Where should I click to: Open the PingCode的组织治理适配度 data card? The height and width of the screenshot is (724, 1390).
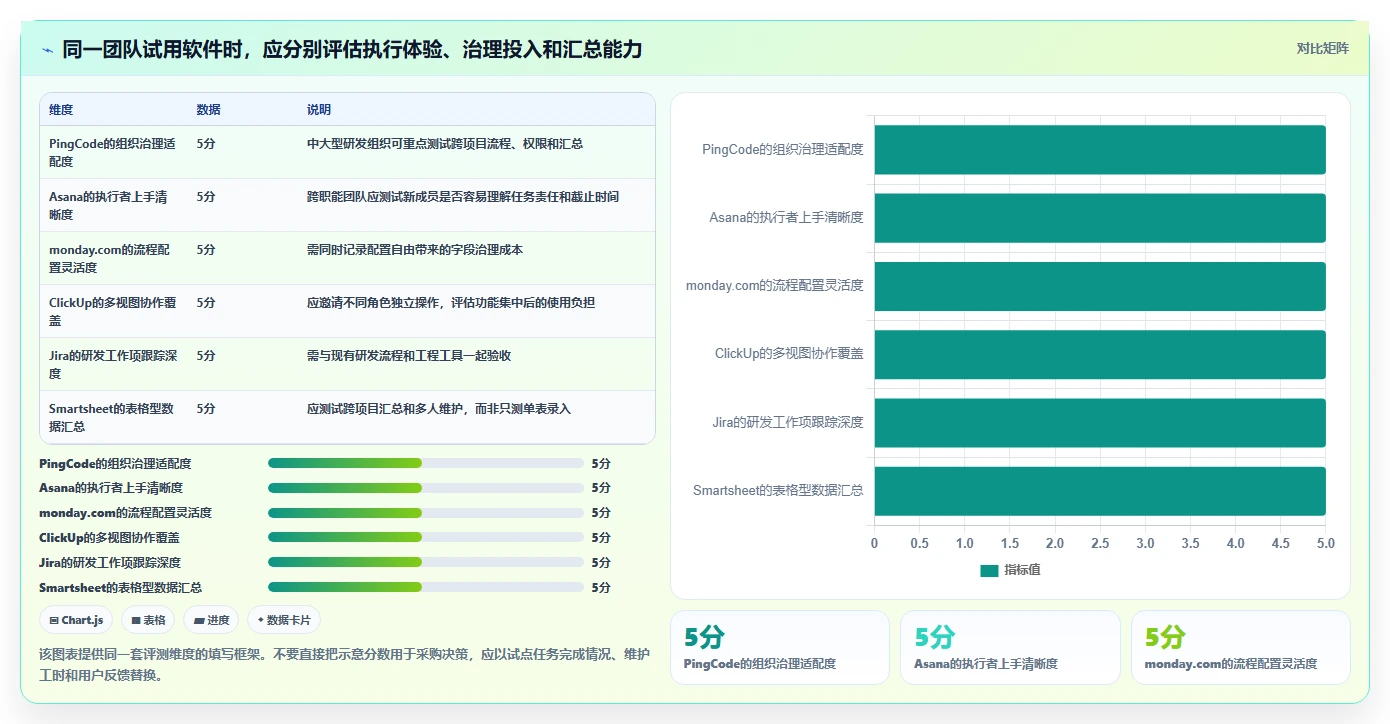click(x=780, y=648)
